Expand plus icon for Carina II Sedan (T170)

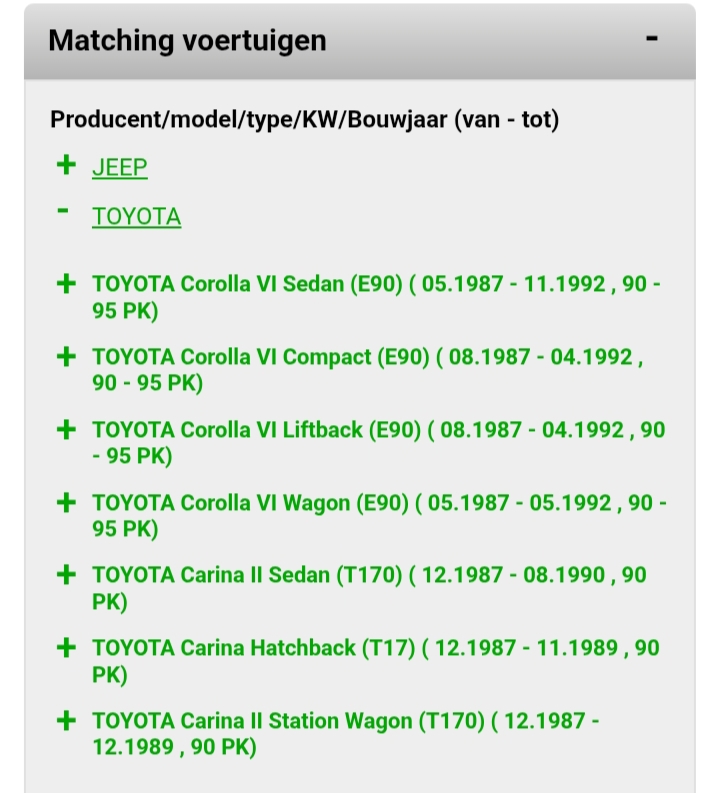click(x=66, y=575)
